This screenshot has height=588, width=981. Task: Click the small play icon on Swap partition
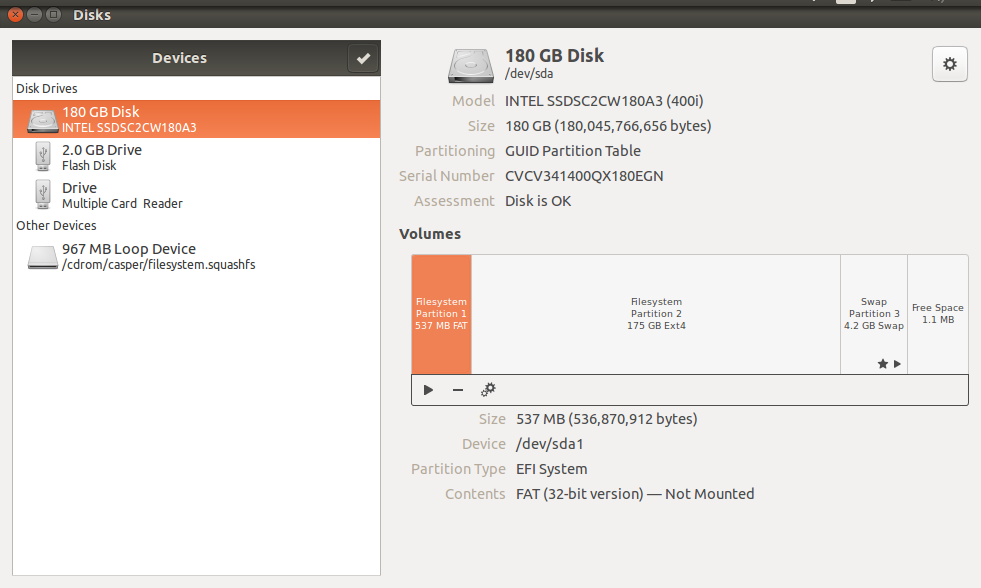pyautogui.click(x=897, y=364)
